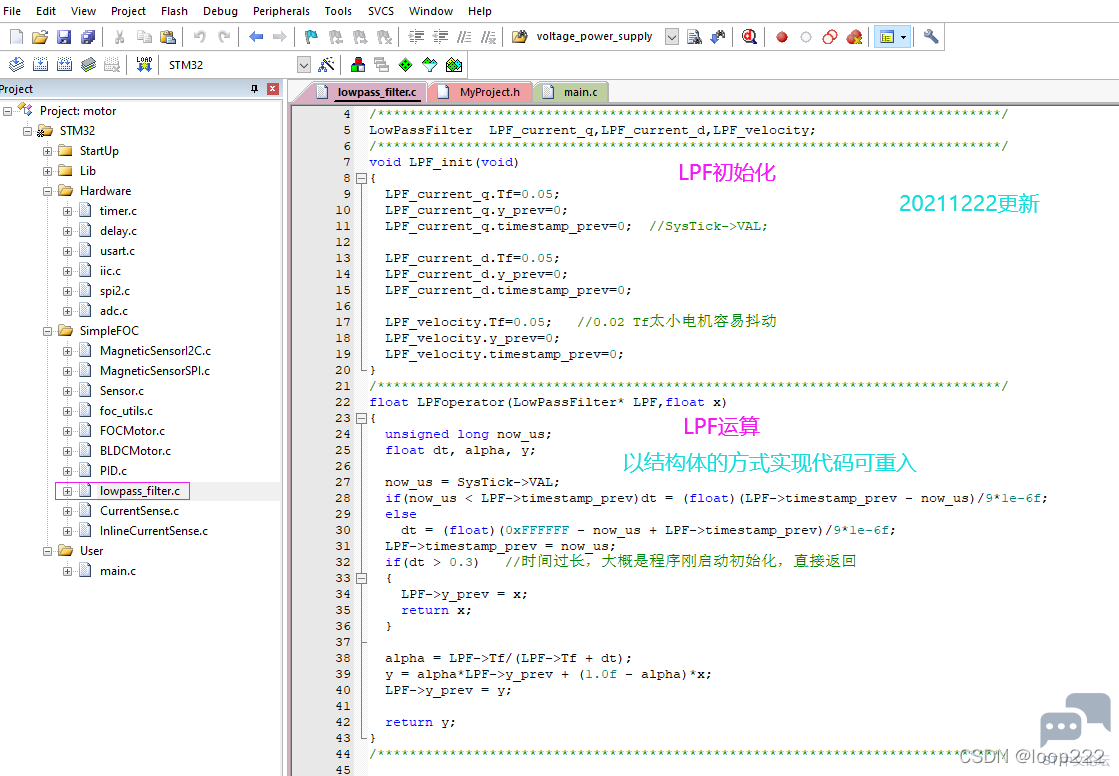Launch Pack Installer with the rightmost pack icon
The height and width of the screenshot is (776, 1119).
(454, 65)
